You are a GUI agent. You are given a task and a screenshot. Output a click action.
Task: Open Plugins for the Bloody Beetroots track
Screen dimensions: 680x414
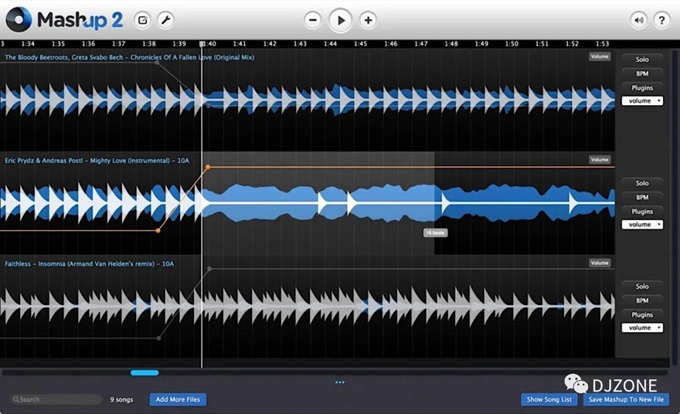pos(642,88)
